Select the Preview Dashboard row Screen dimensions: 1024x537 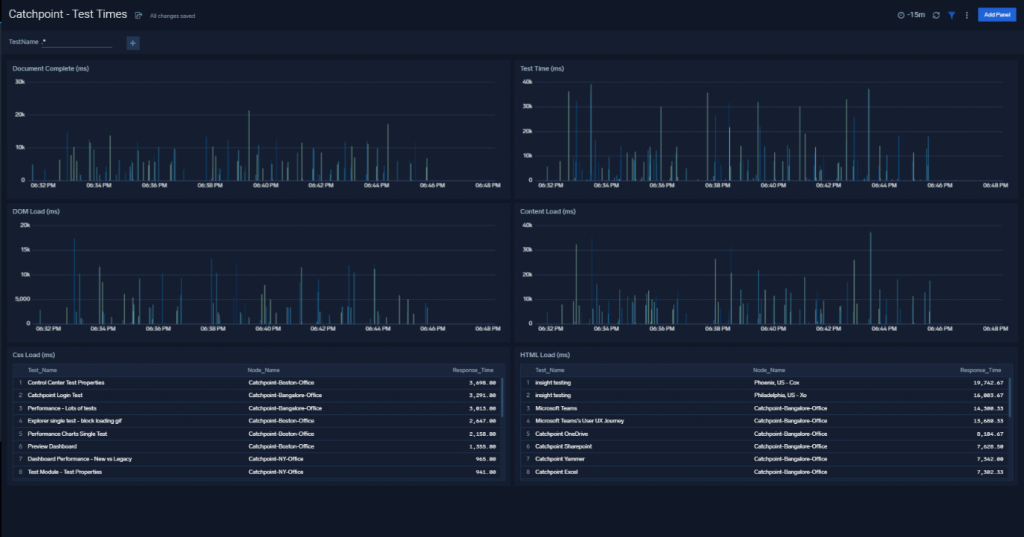click(x=257, y=447)
